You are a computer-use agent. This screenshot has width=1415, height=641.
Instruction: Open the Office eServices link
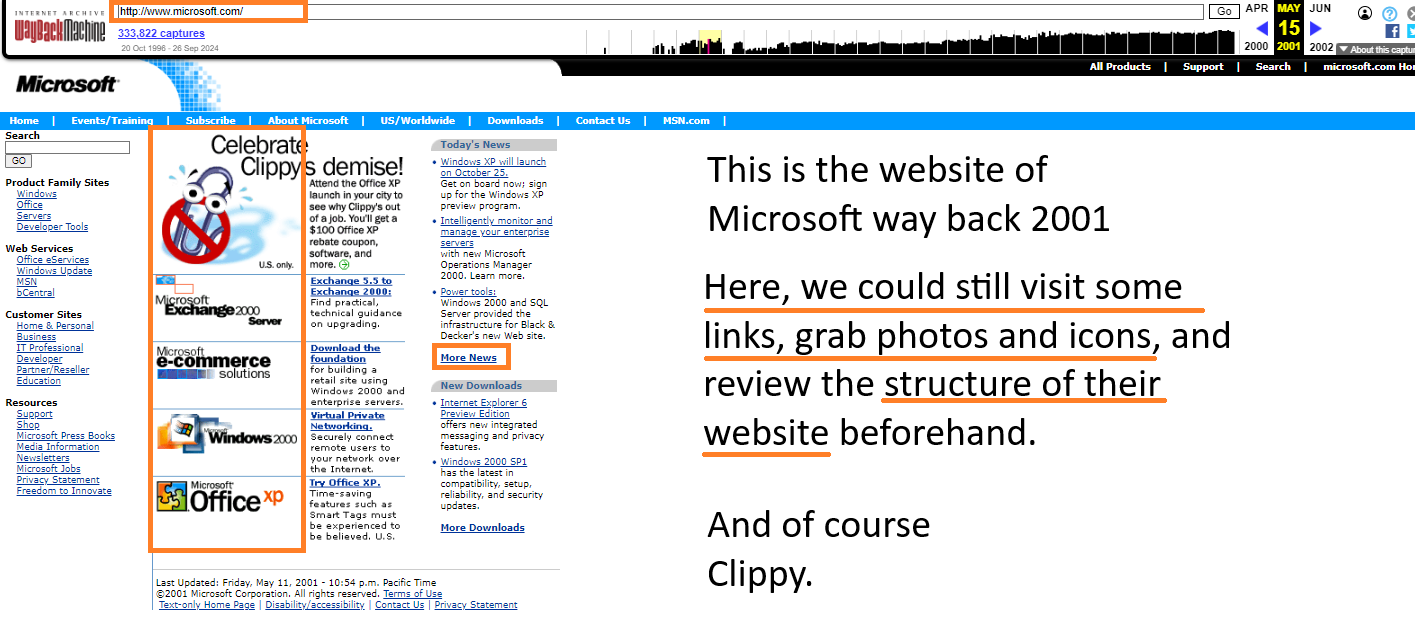coord(52,260)
